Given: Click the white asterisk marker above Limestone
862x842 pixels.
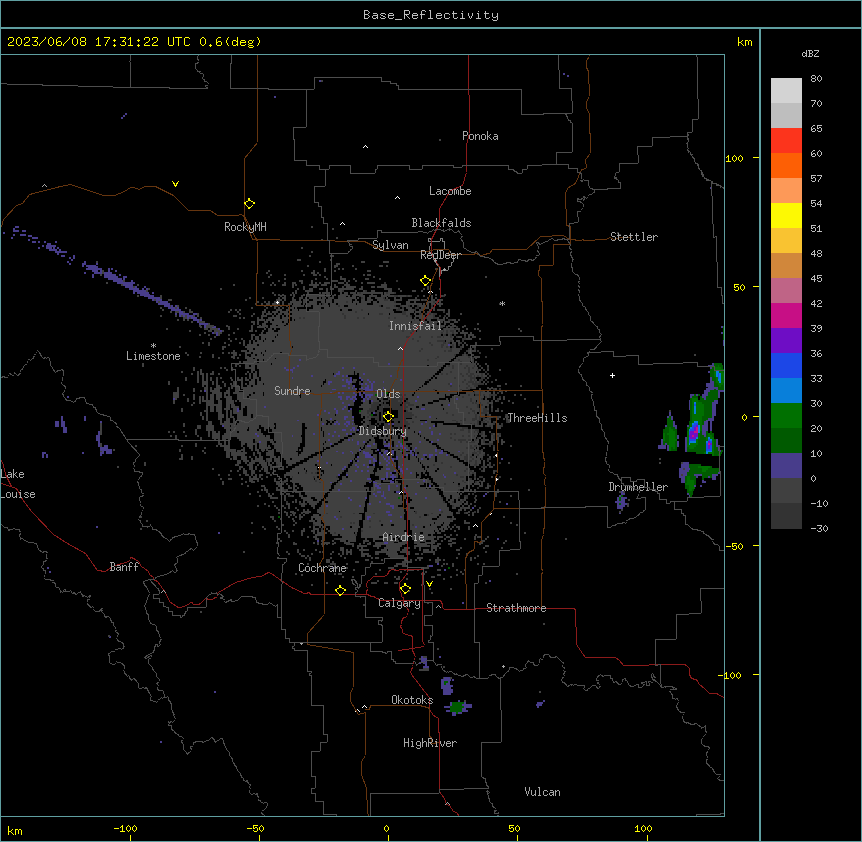Looking at the screenshot, I should click(153, 346).
